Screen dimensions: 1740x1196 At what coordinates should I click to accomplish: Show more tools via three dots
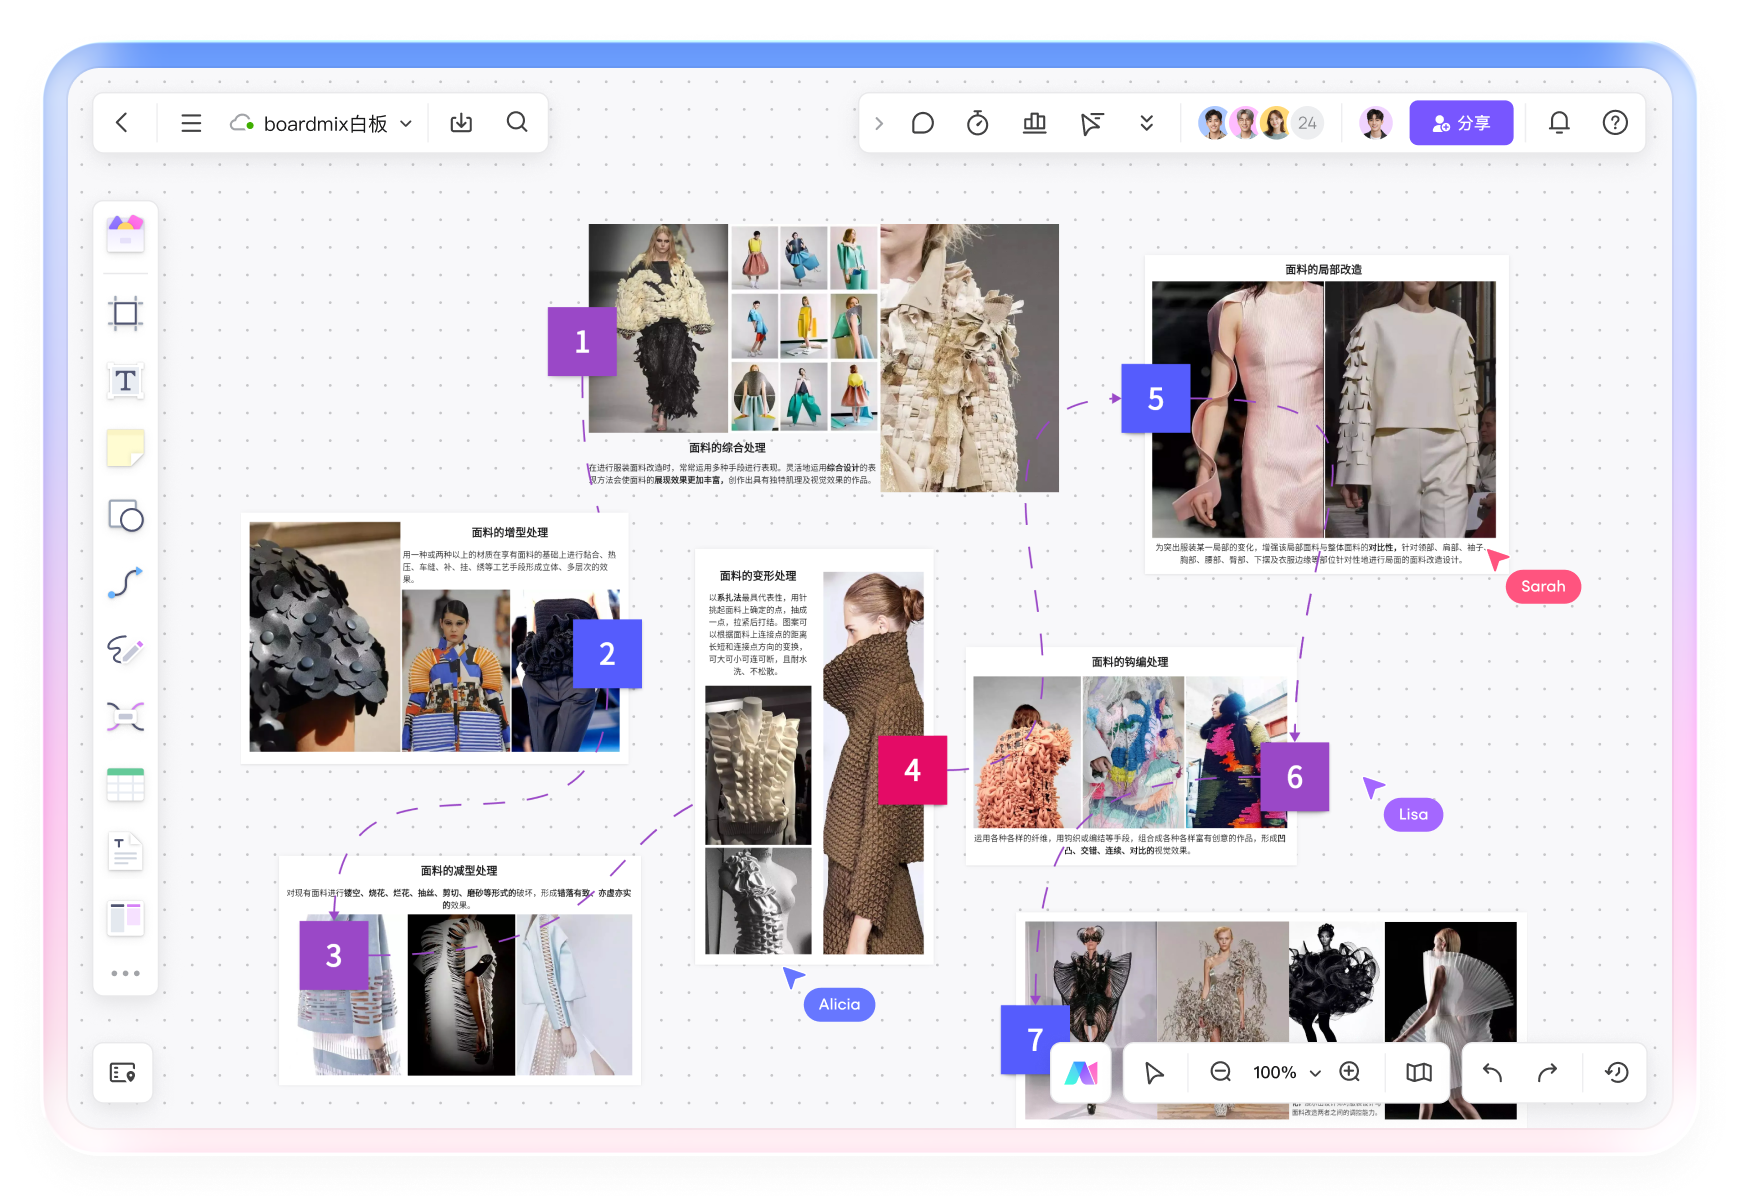pos(125,973)
